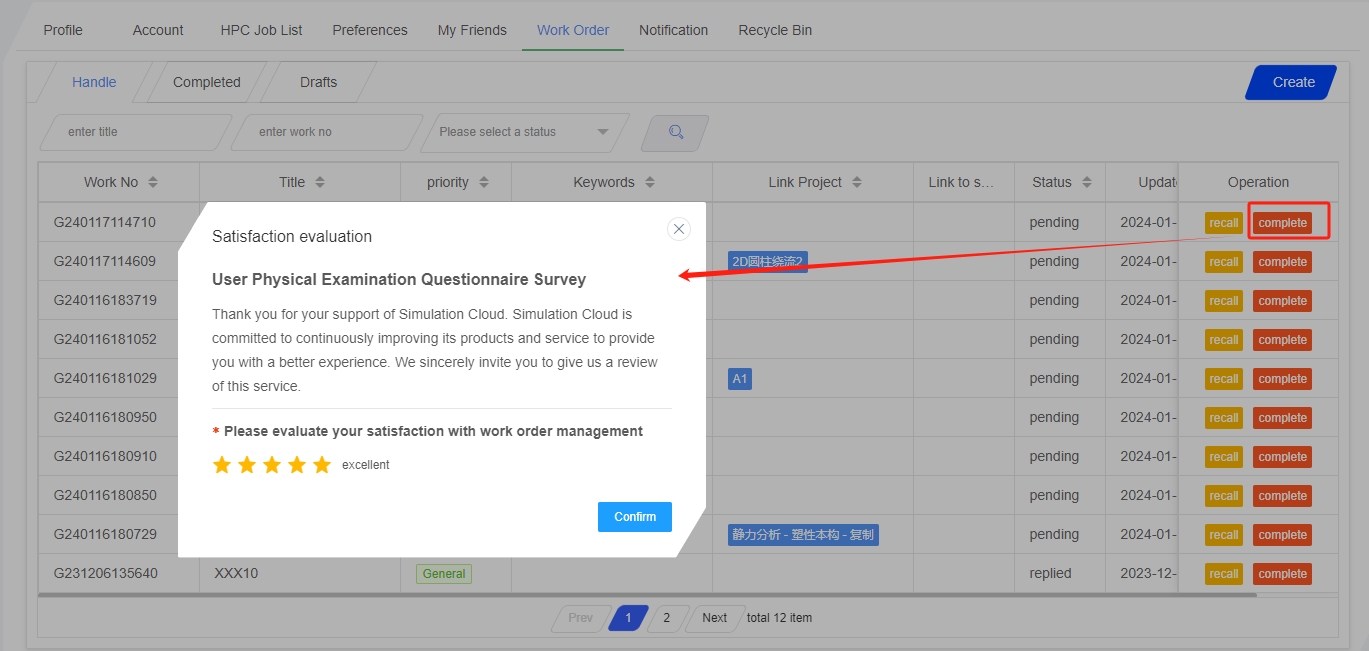Click the Create work order button
Viewport: 1369px width, 651px height.
pyautogui.click(x=1292, y=82)
